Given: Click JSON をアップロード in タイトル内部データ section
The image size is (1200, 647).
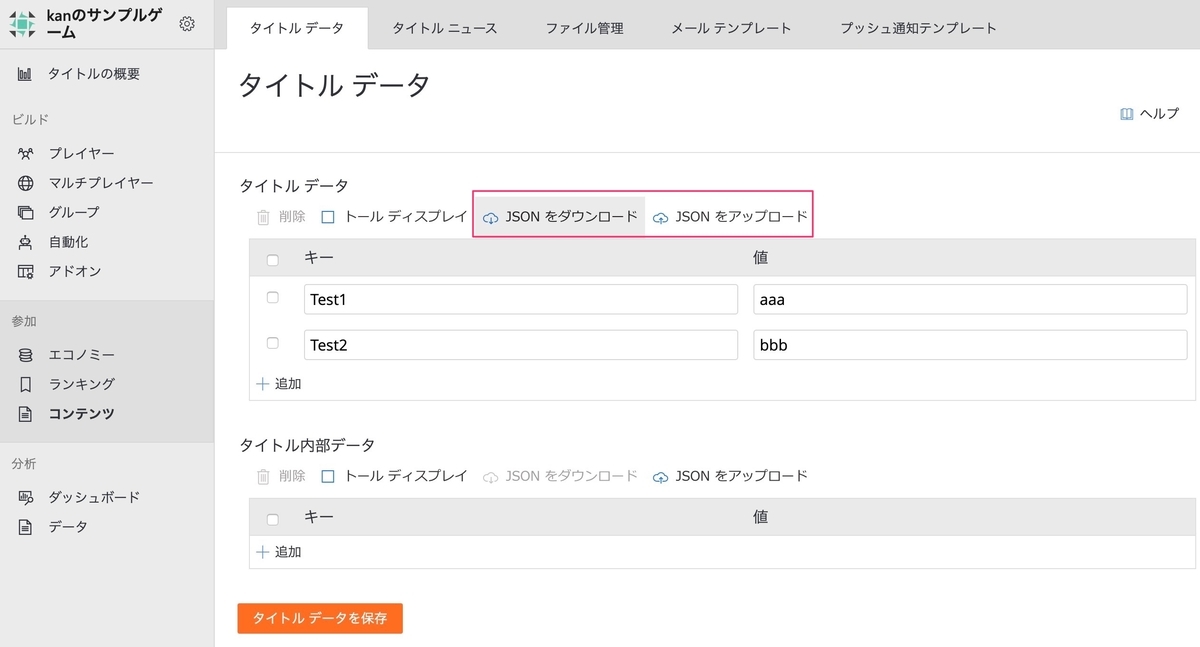Looking at the screenshot, I should coord(730,476).
